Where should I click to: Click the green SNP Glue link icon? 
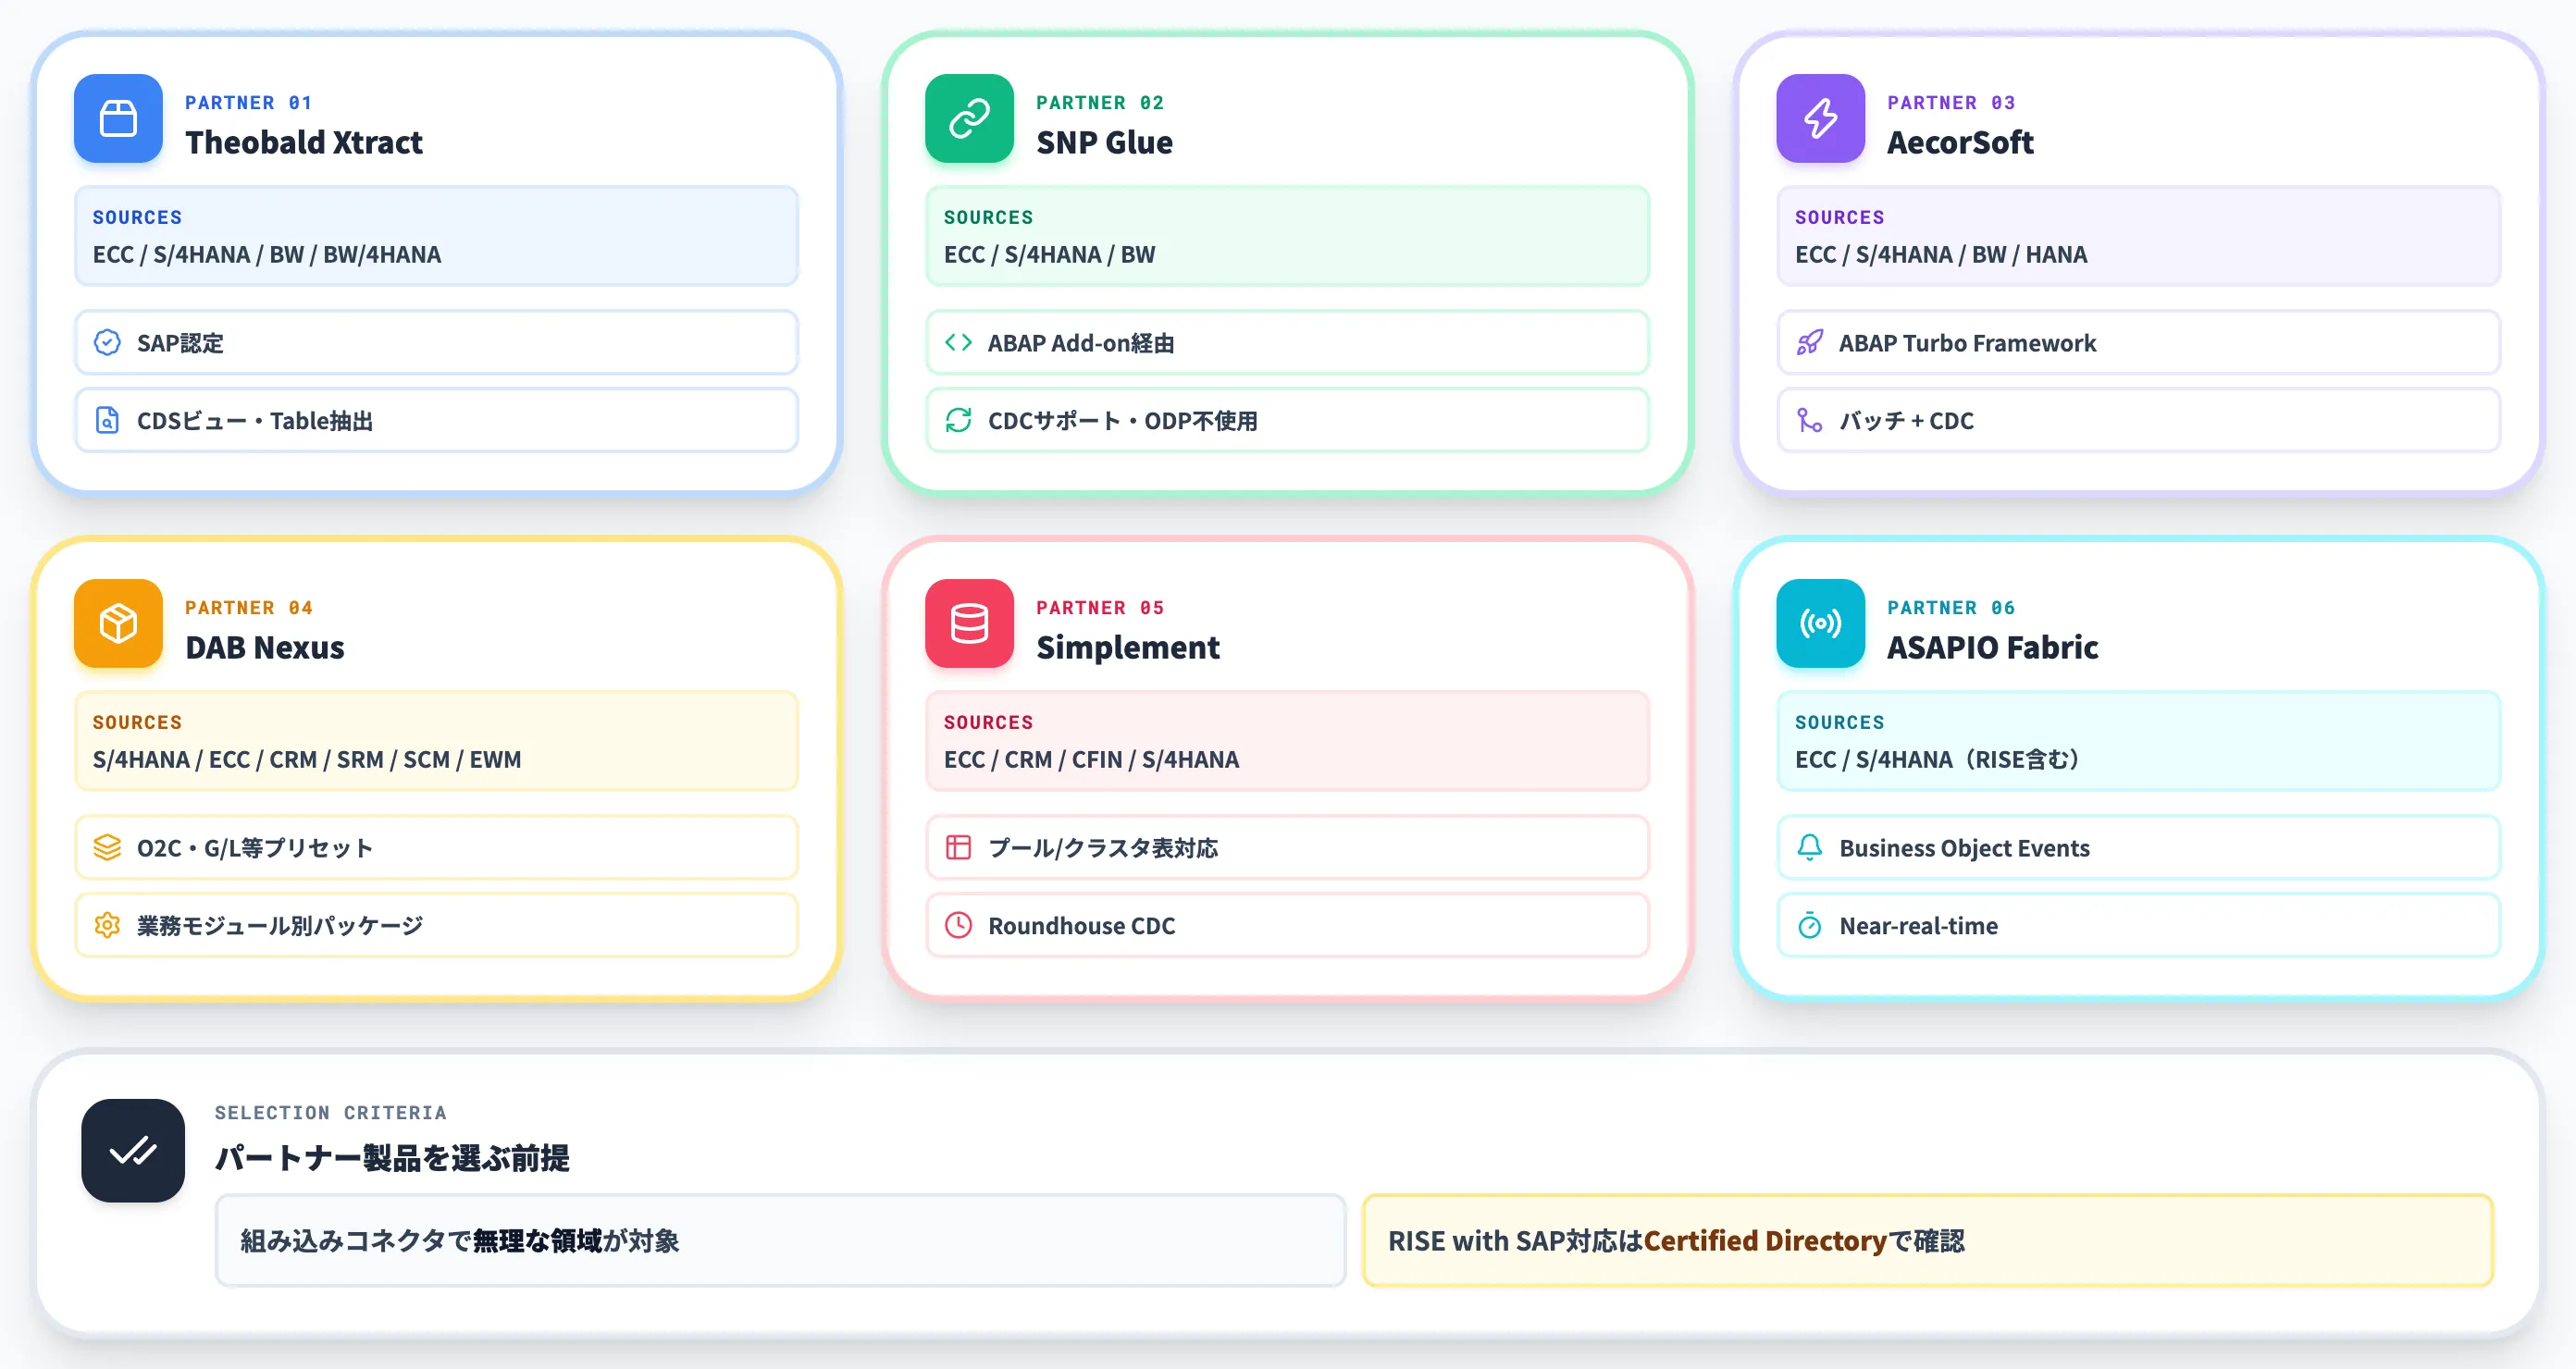click(969, 118)
